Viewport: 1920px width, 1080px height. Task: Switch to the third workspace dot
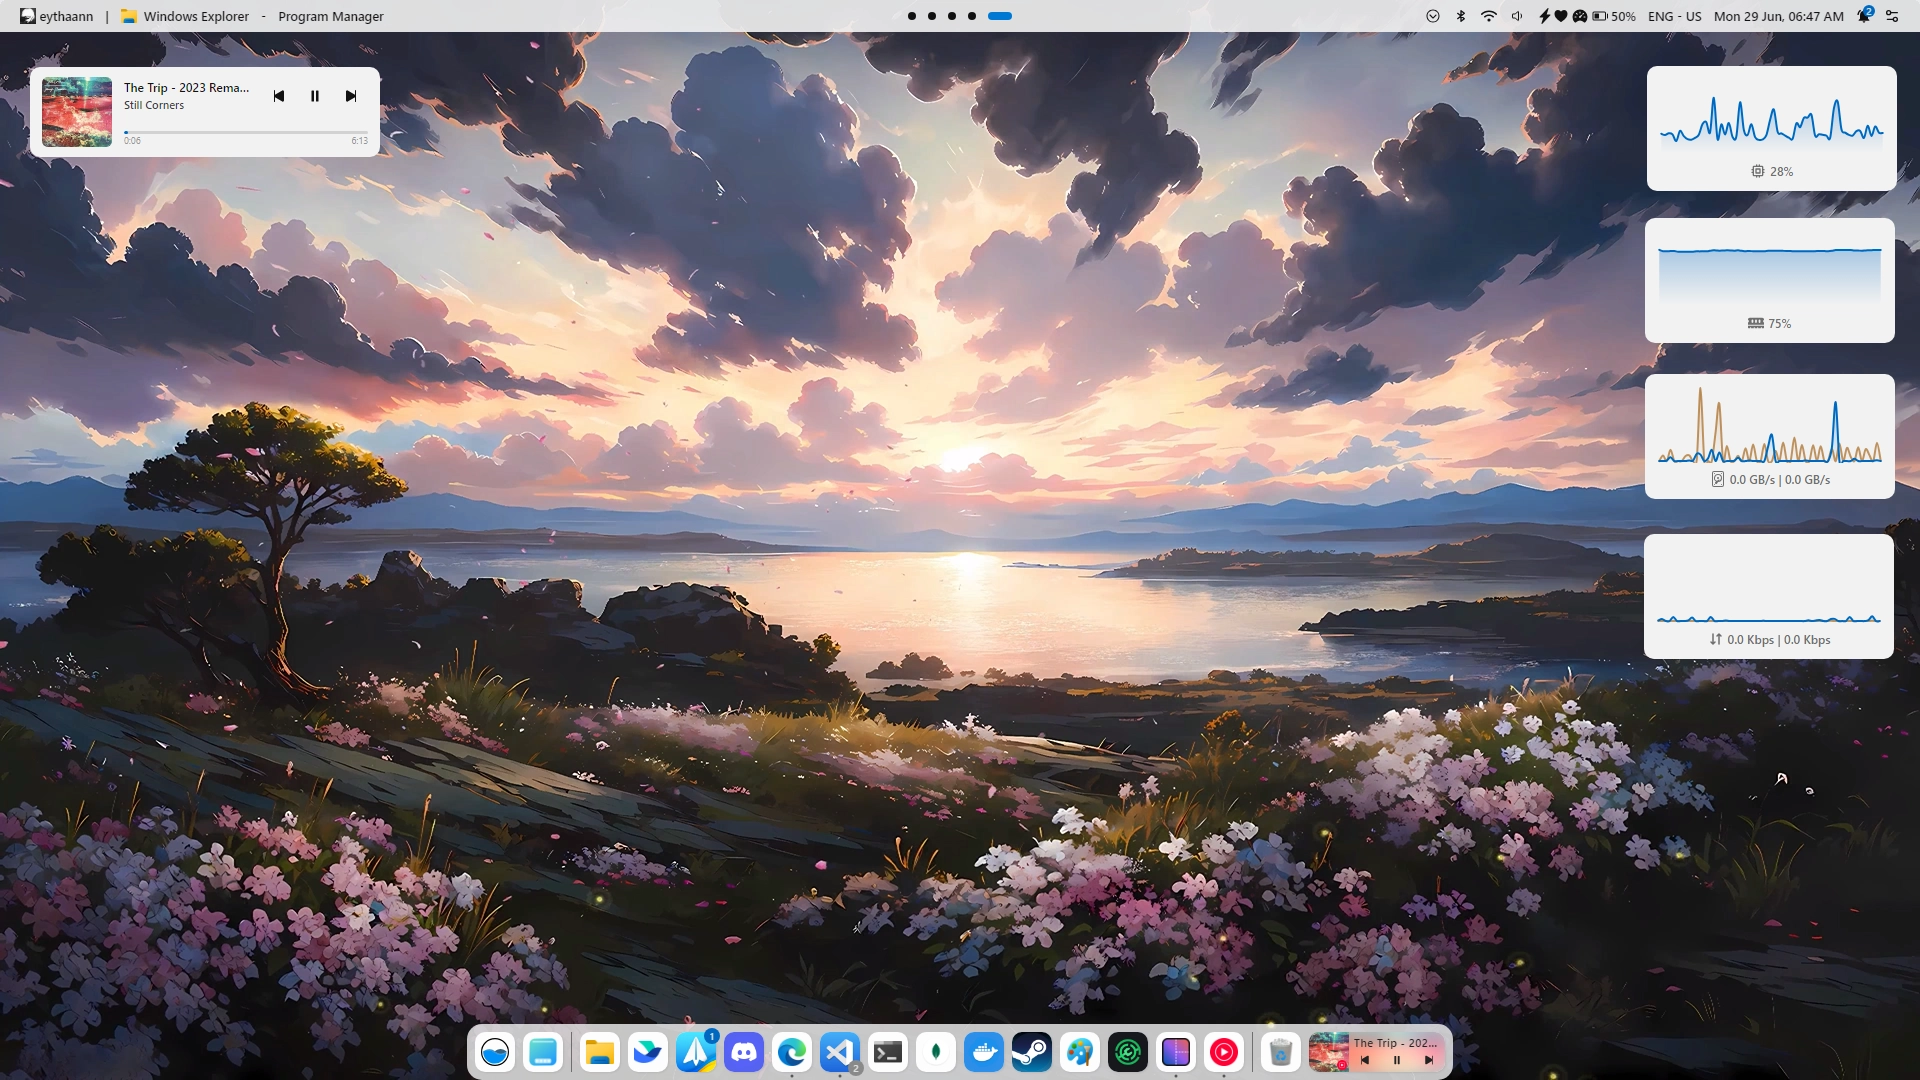(952, 16)
